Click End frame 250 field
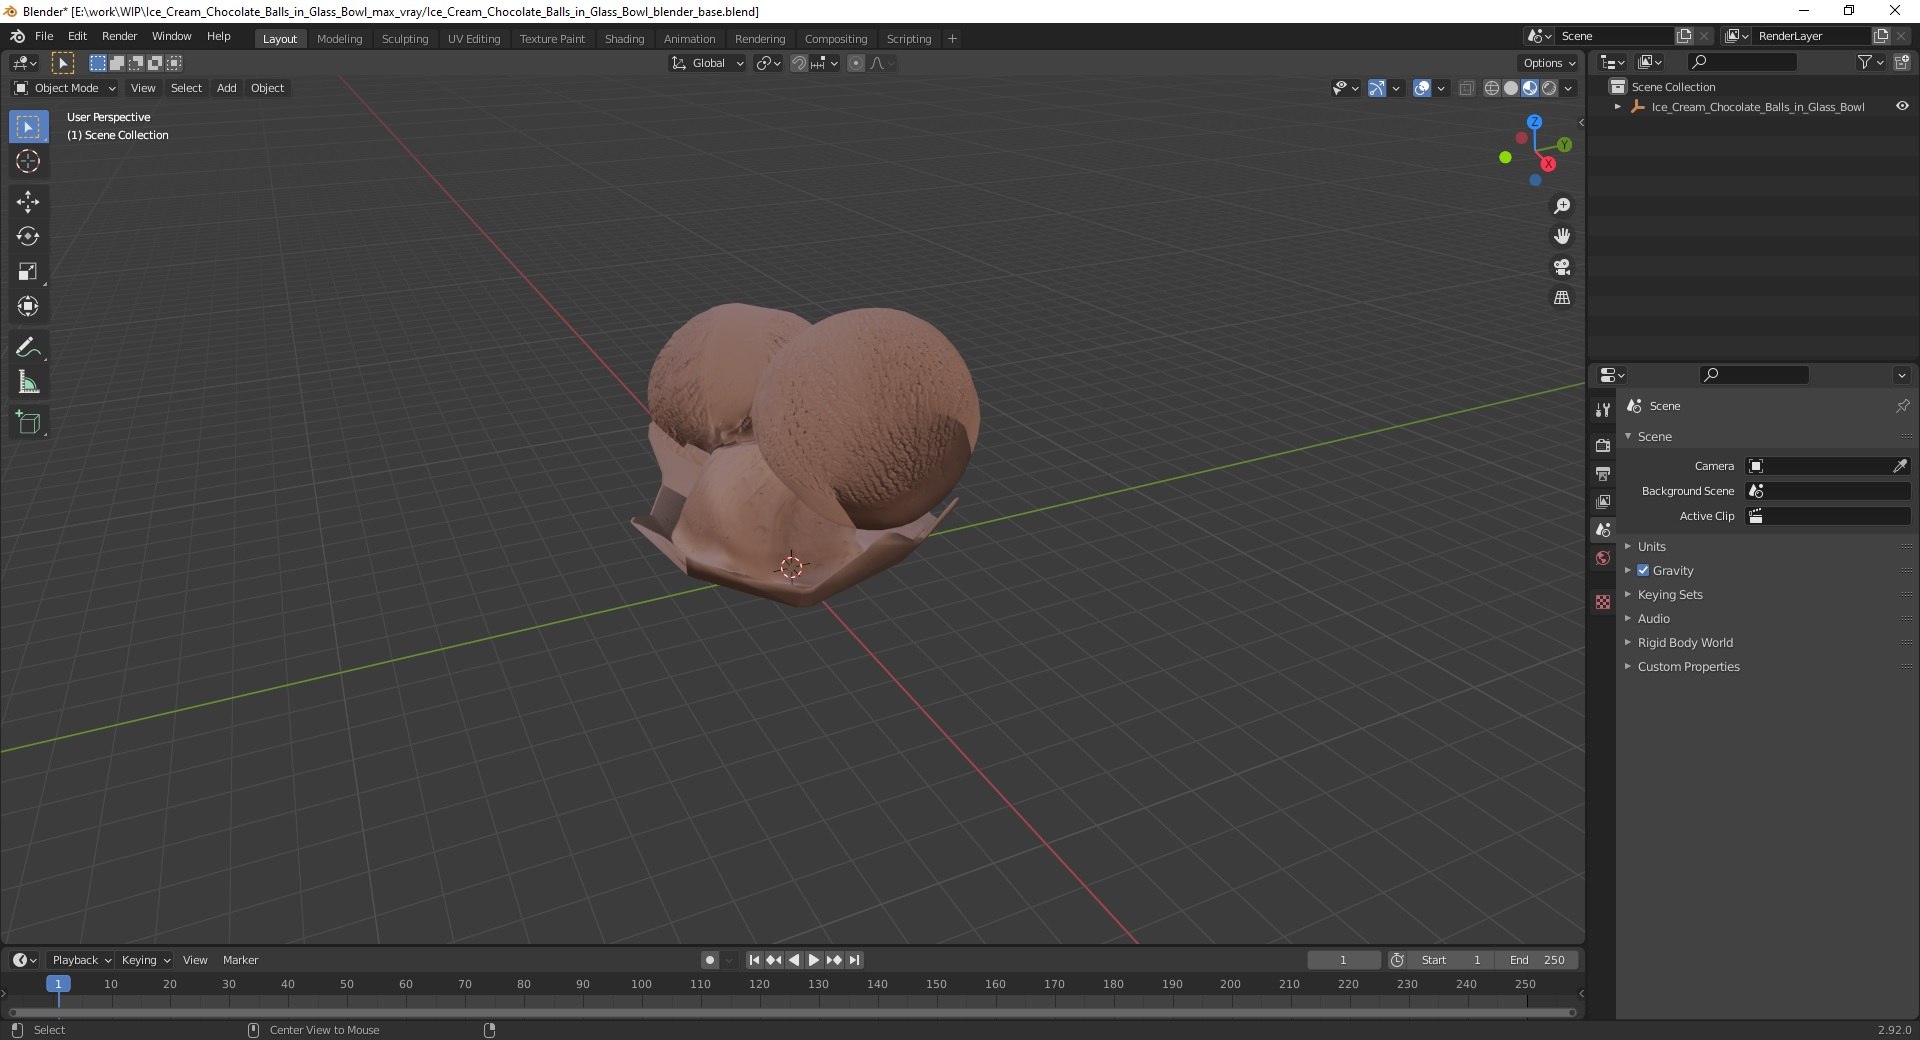1920x1040 pixels. 1538,960
